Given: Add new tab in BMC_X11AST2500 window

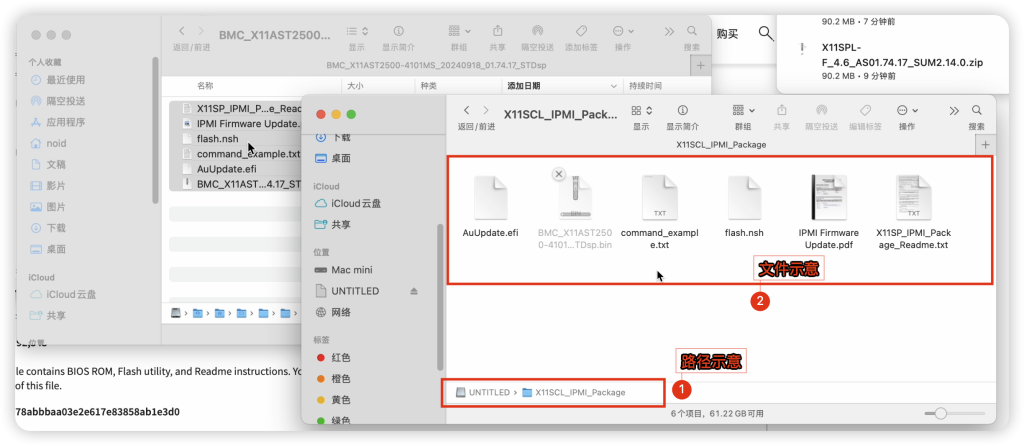Looking at the screenshot, I should (x=700, y=65).
